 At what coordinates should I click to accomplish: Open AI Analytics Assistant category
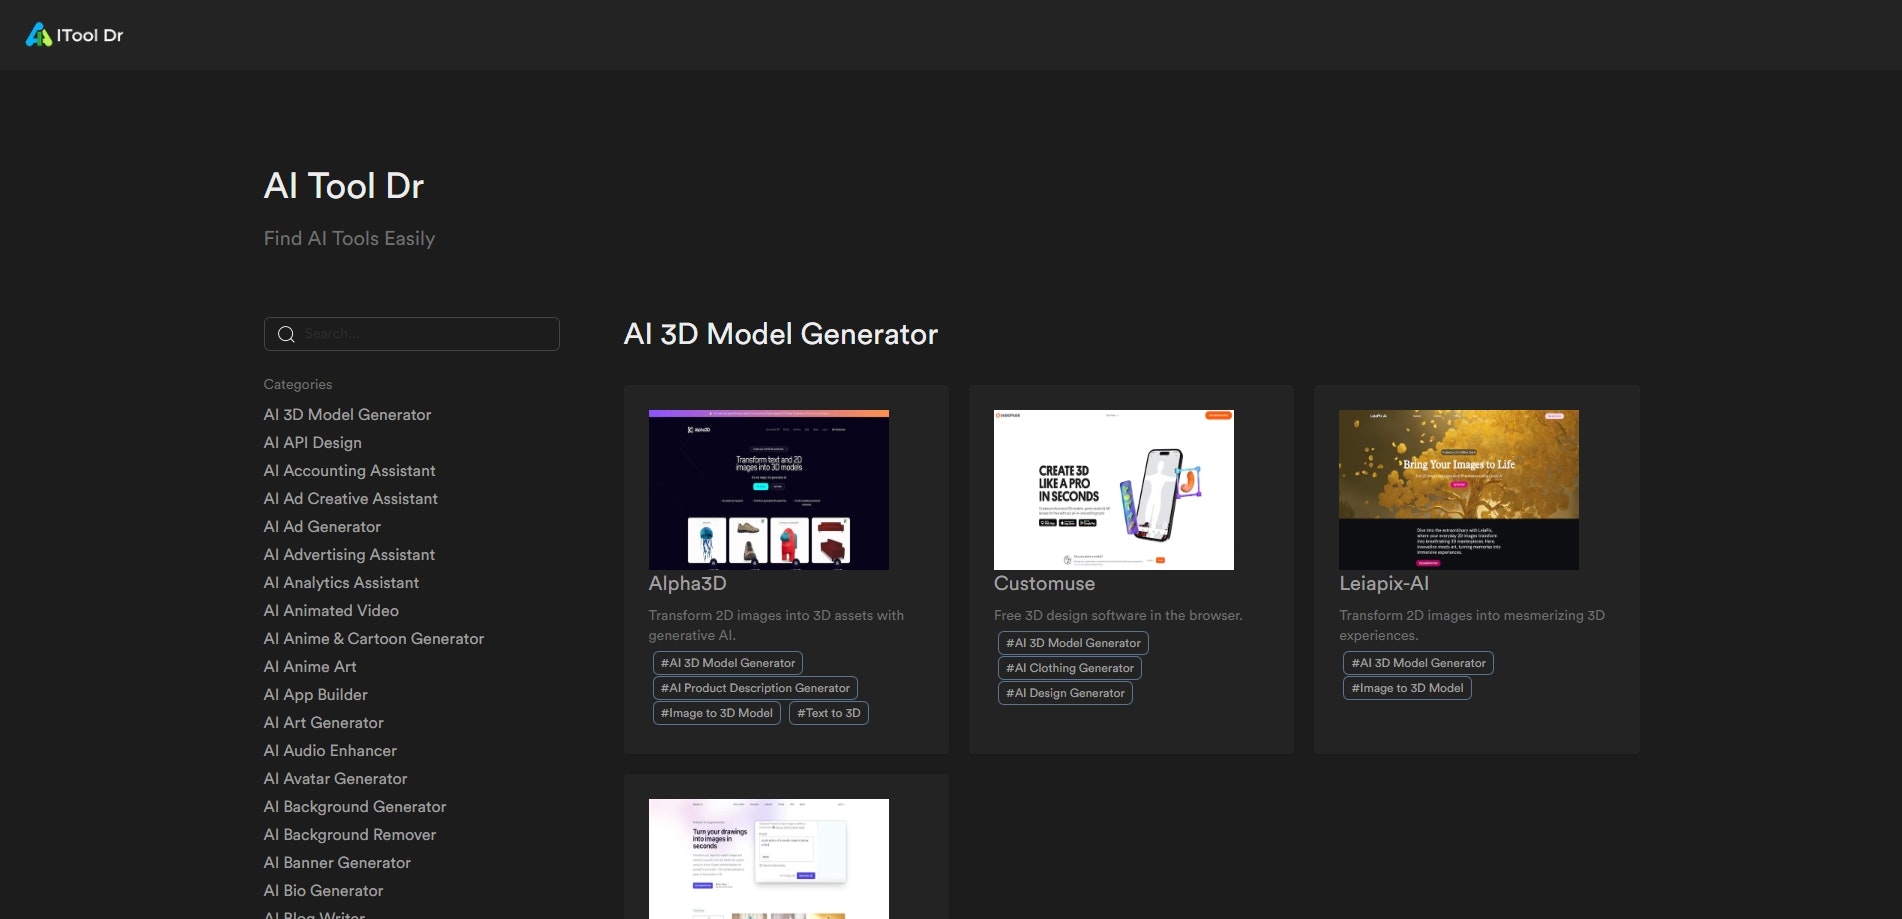pyautogui.click(x=341, y=582)
